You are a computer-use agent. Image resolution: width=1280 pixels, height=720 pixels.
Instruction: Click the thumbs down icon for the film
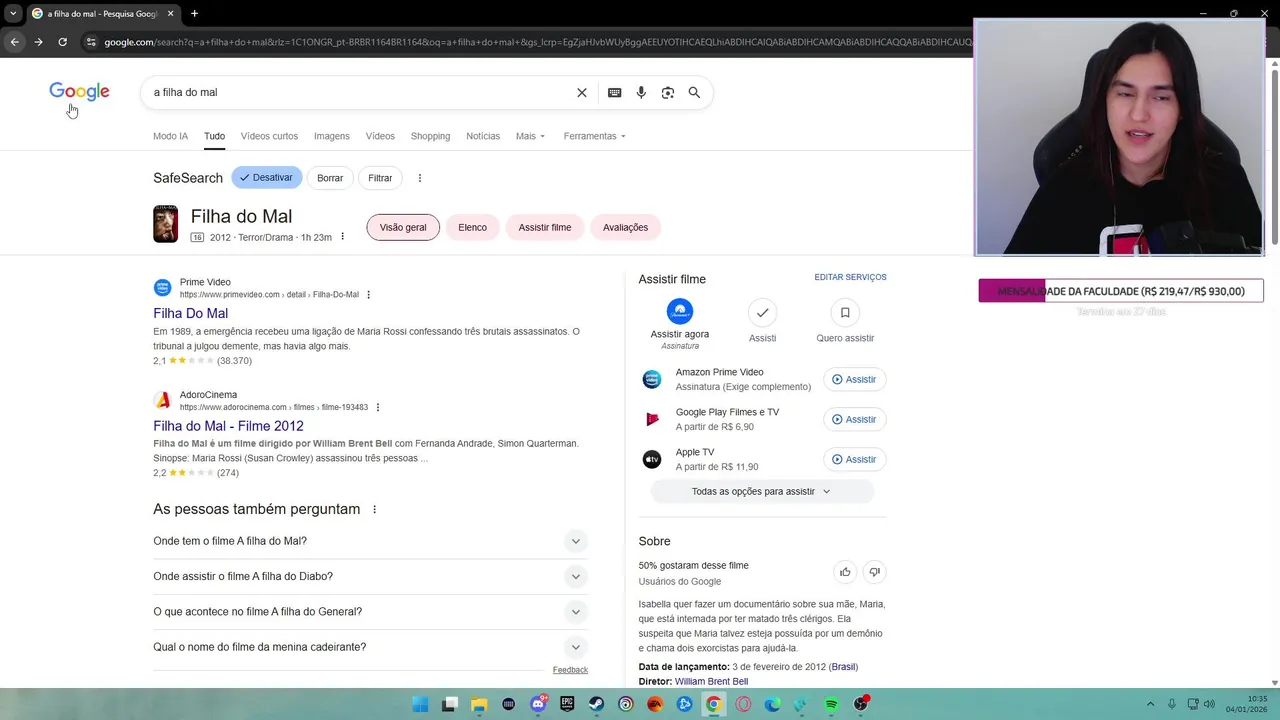click(874, 572)
